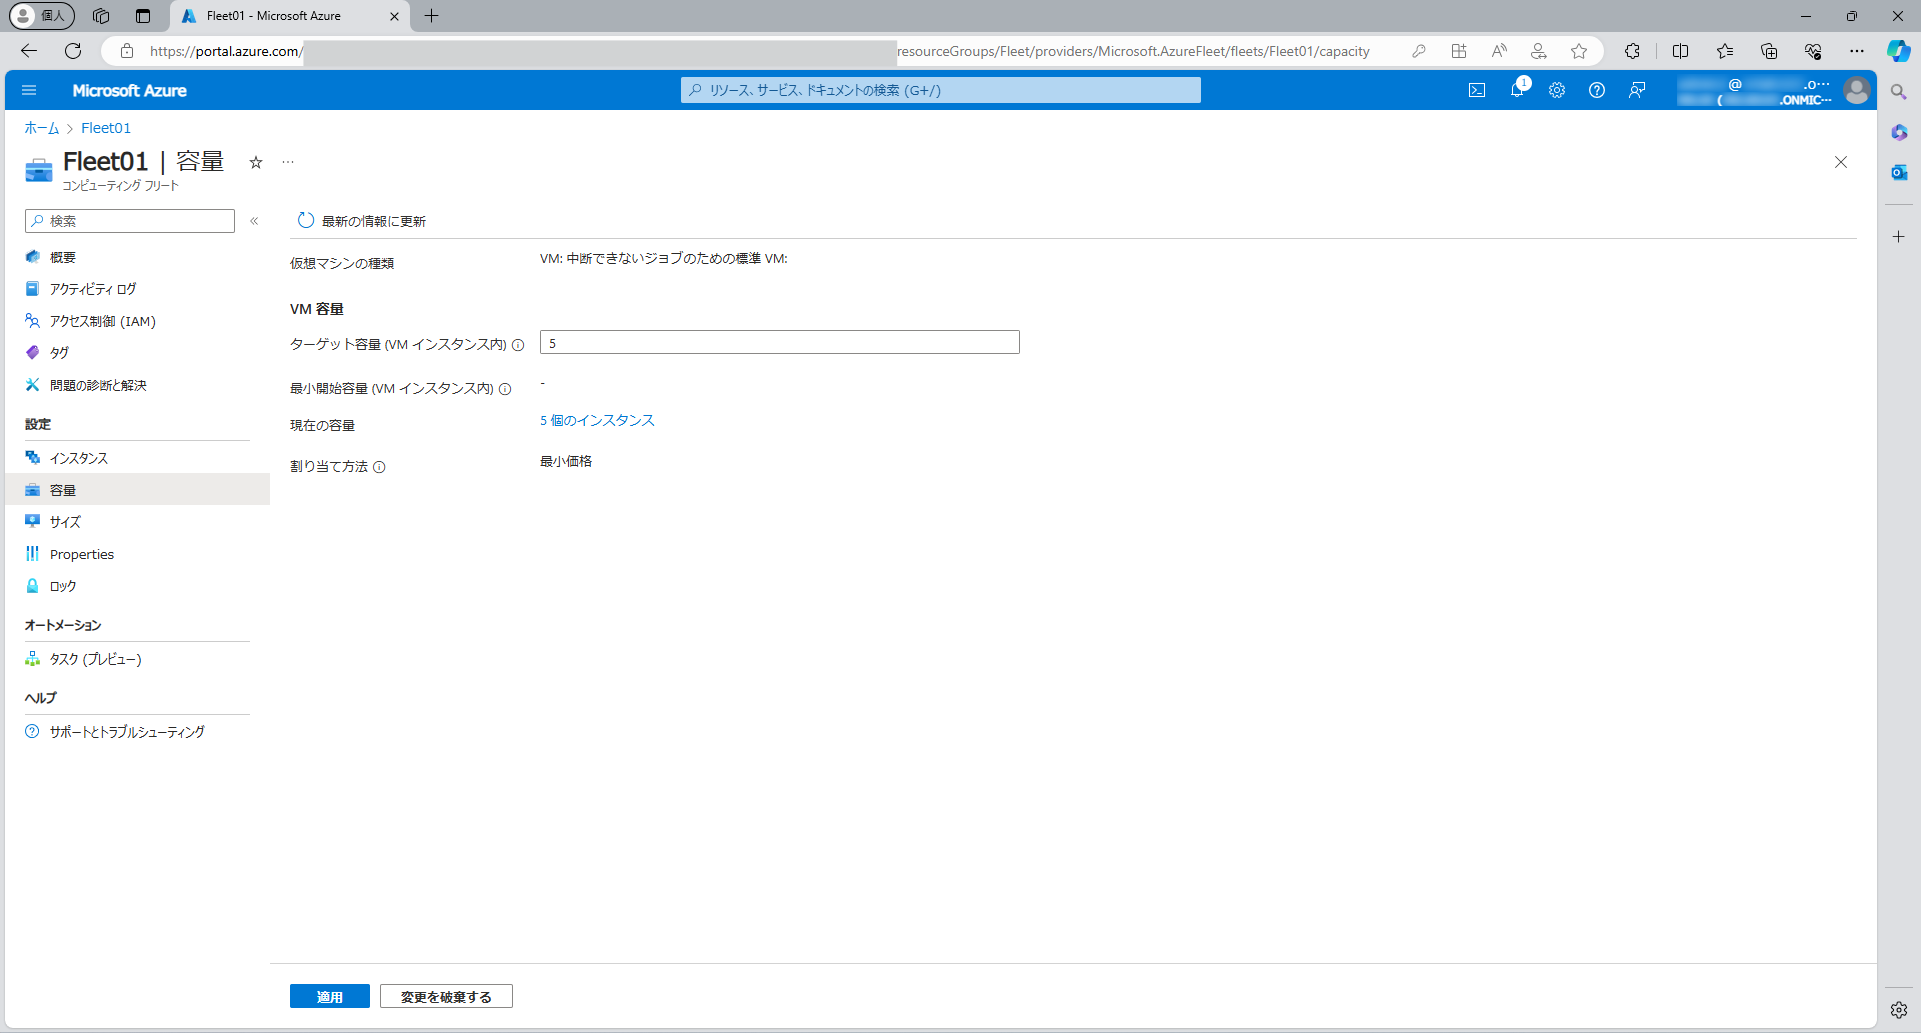Viewport: 1921px width, 1033px height.
Task: Open Edge sidebar settings gear
Action: (1899, 1010)
